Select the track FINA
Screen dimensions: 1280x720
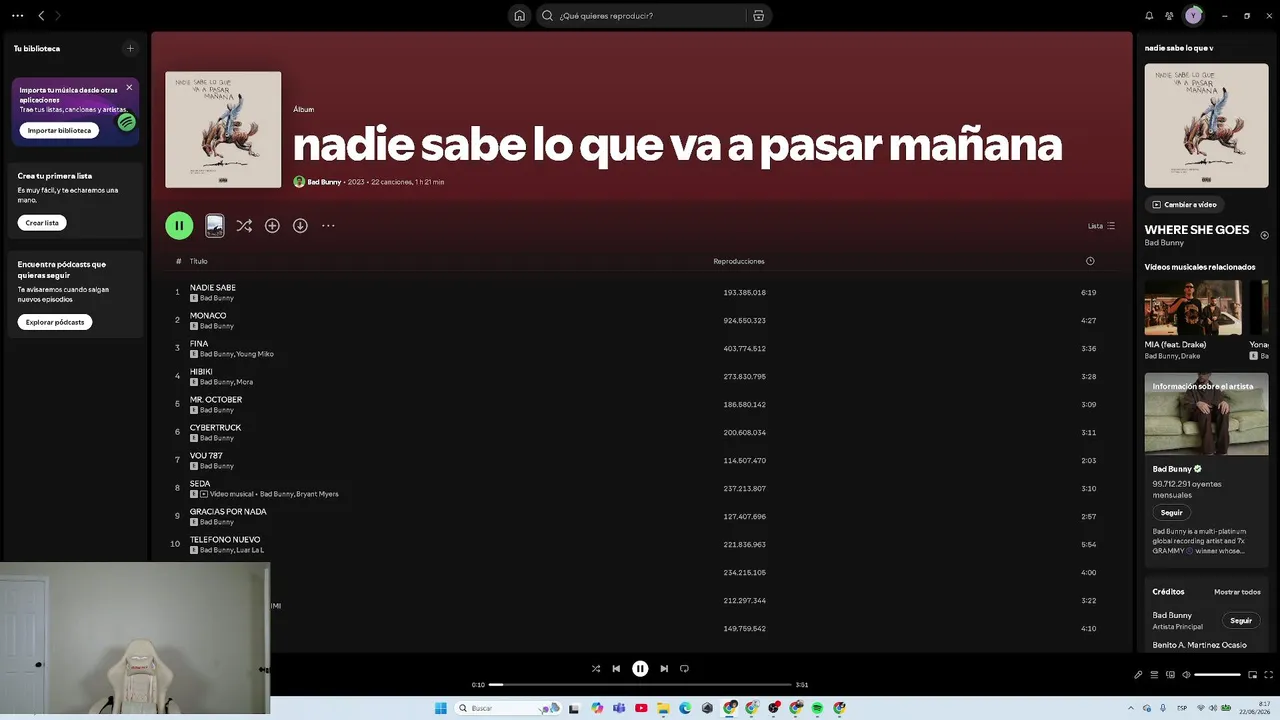tap(199, 344)
